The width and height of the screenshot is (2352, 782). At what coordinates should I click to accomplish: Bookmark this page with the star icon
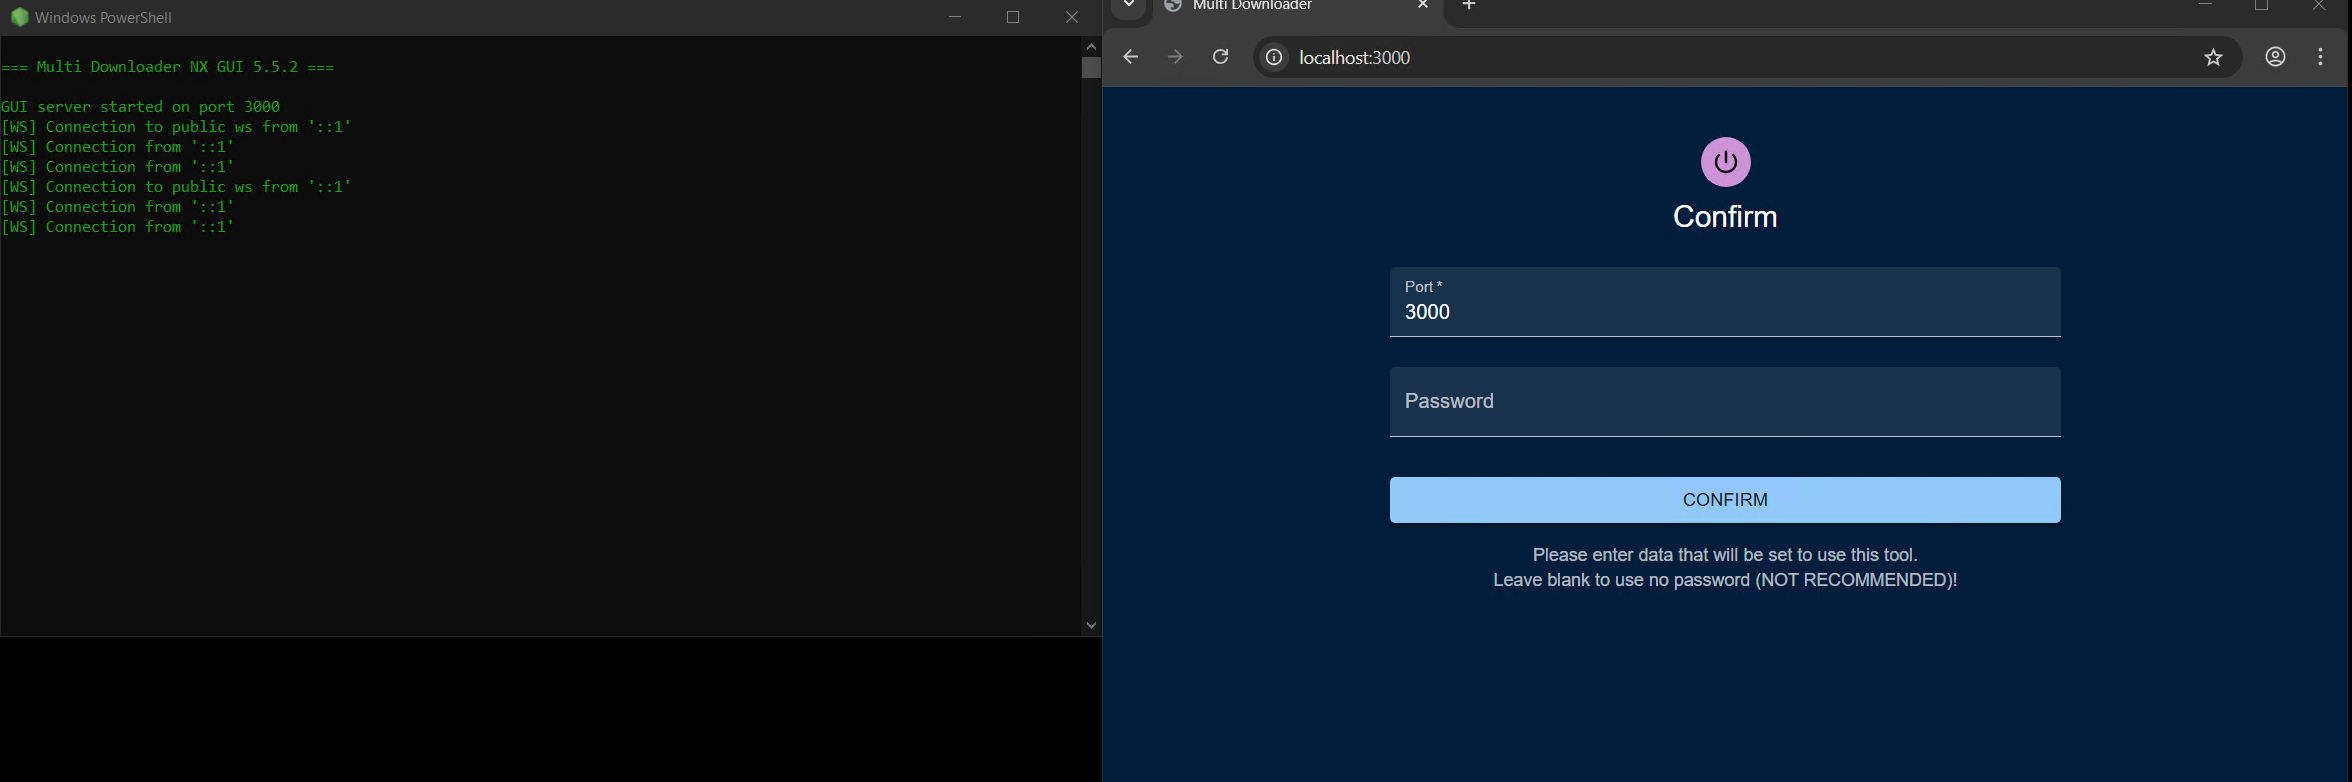[2213, 57]
